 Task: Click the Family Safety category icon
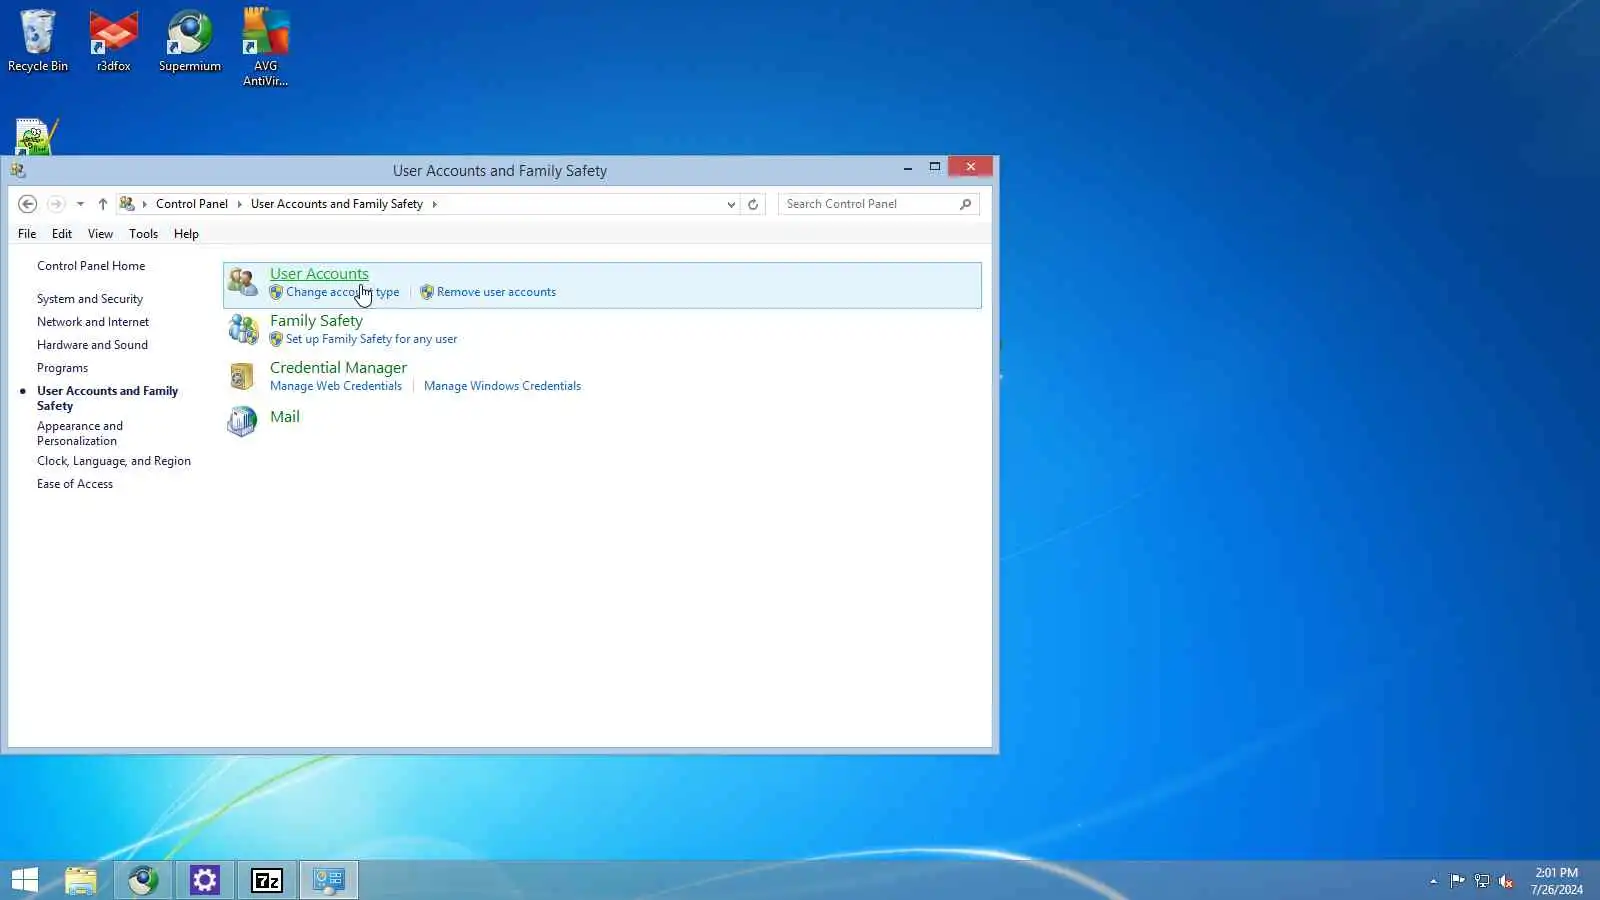pos(243,329)
